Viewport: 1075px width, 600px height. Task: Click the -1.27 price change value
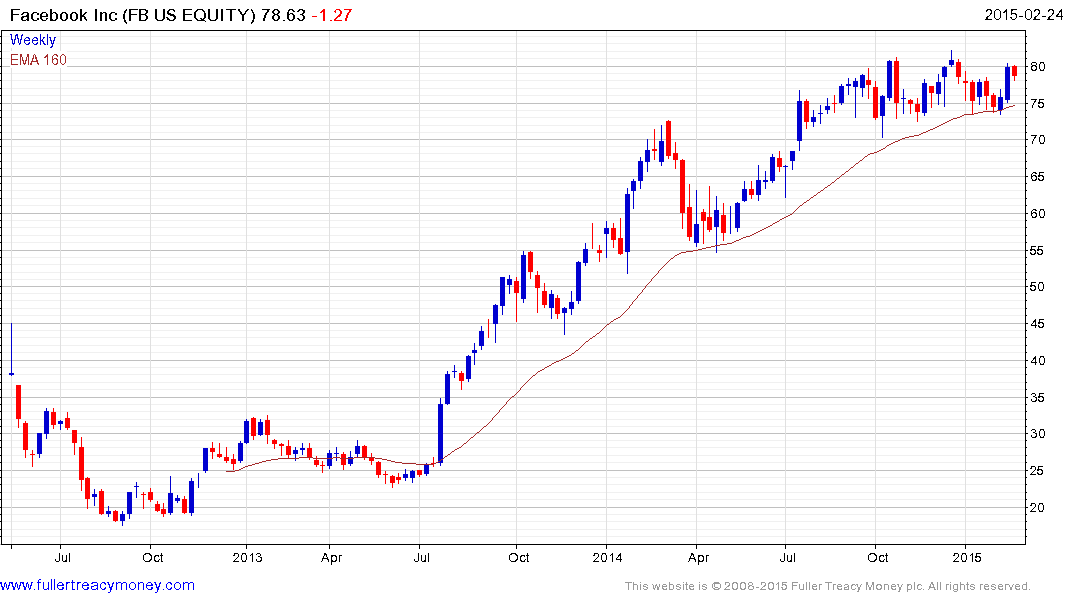coord(332,15)
